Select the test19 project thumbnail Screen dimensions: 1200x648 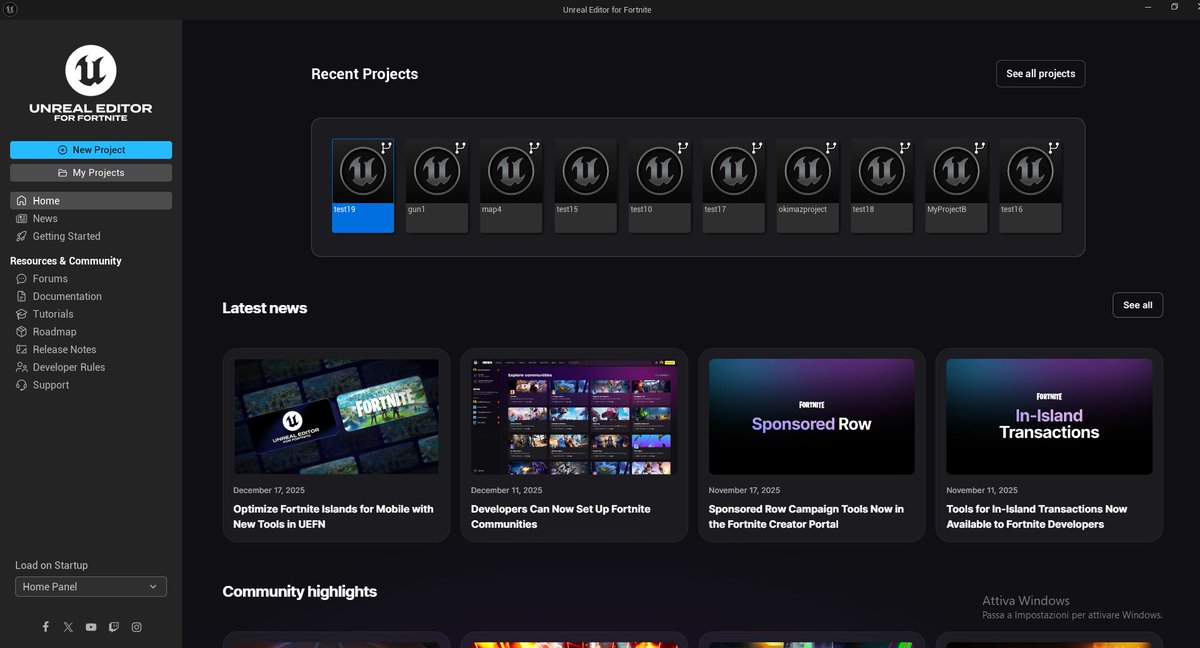363,186
